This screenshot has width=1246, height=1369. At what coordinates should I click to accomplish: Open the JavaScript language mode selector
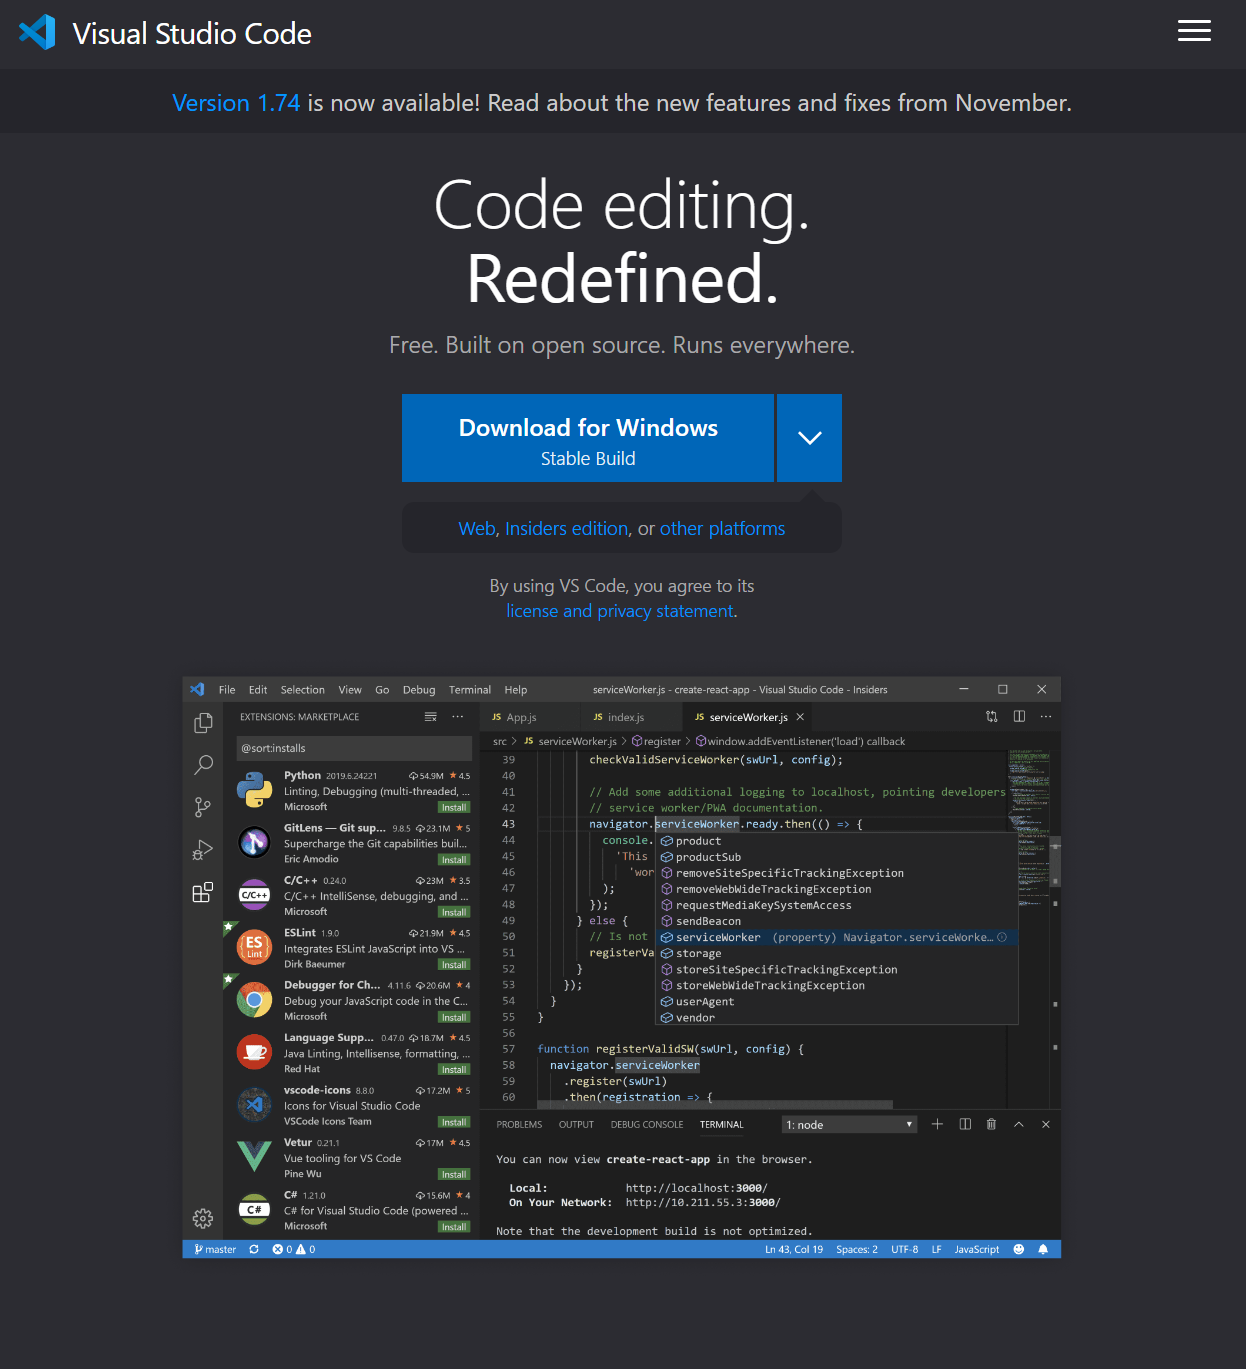tap(976, 1249)
